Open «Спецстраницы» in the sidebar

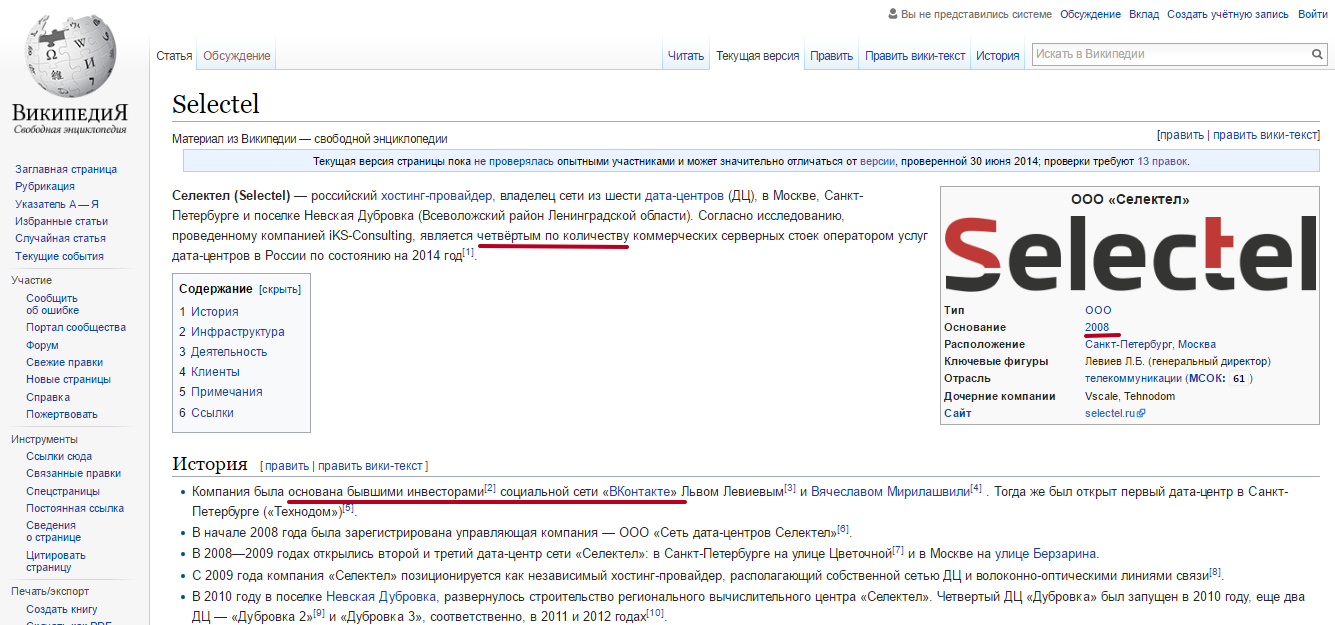pyautogui.click(x=63, y=491)
